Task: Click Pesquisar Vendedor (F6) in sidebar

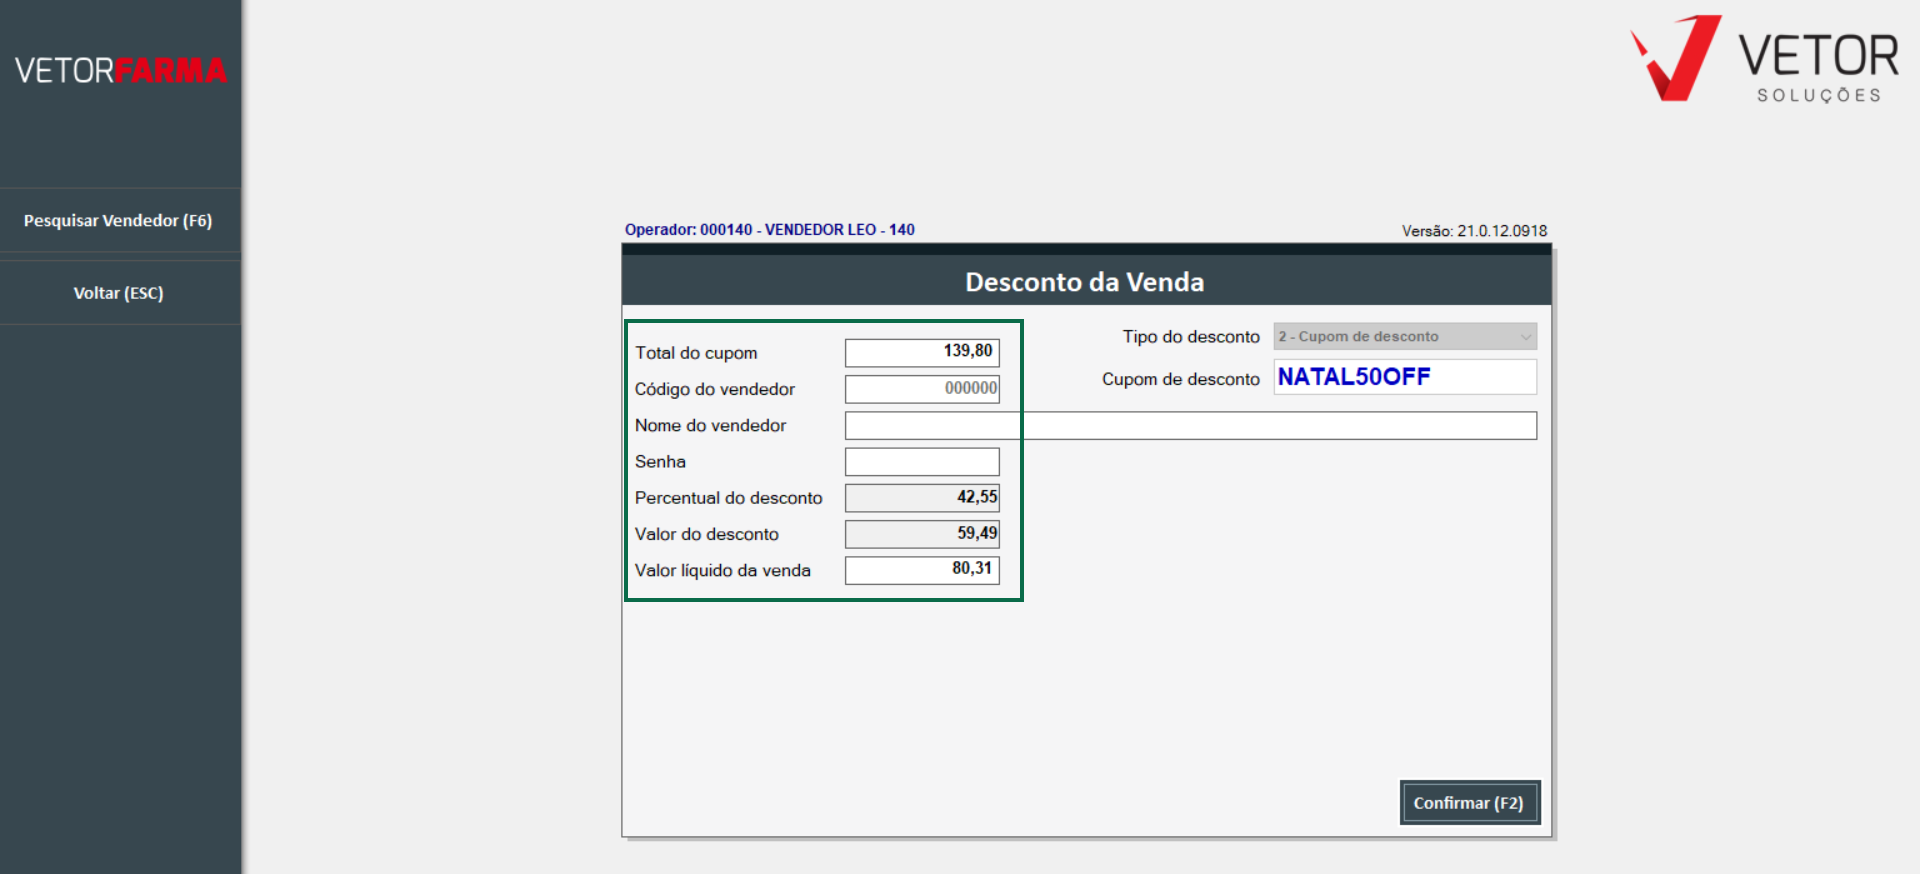Action: pyautogui.click(x=118, y=221)
